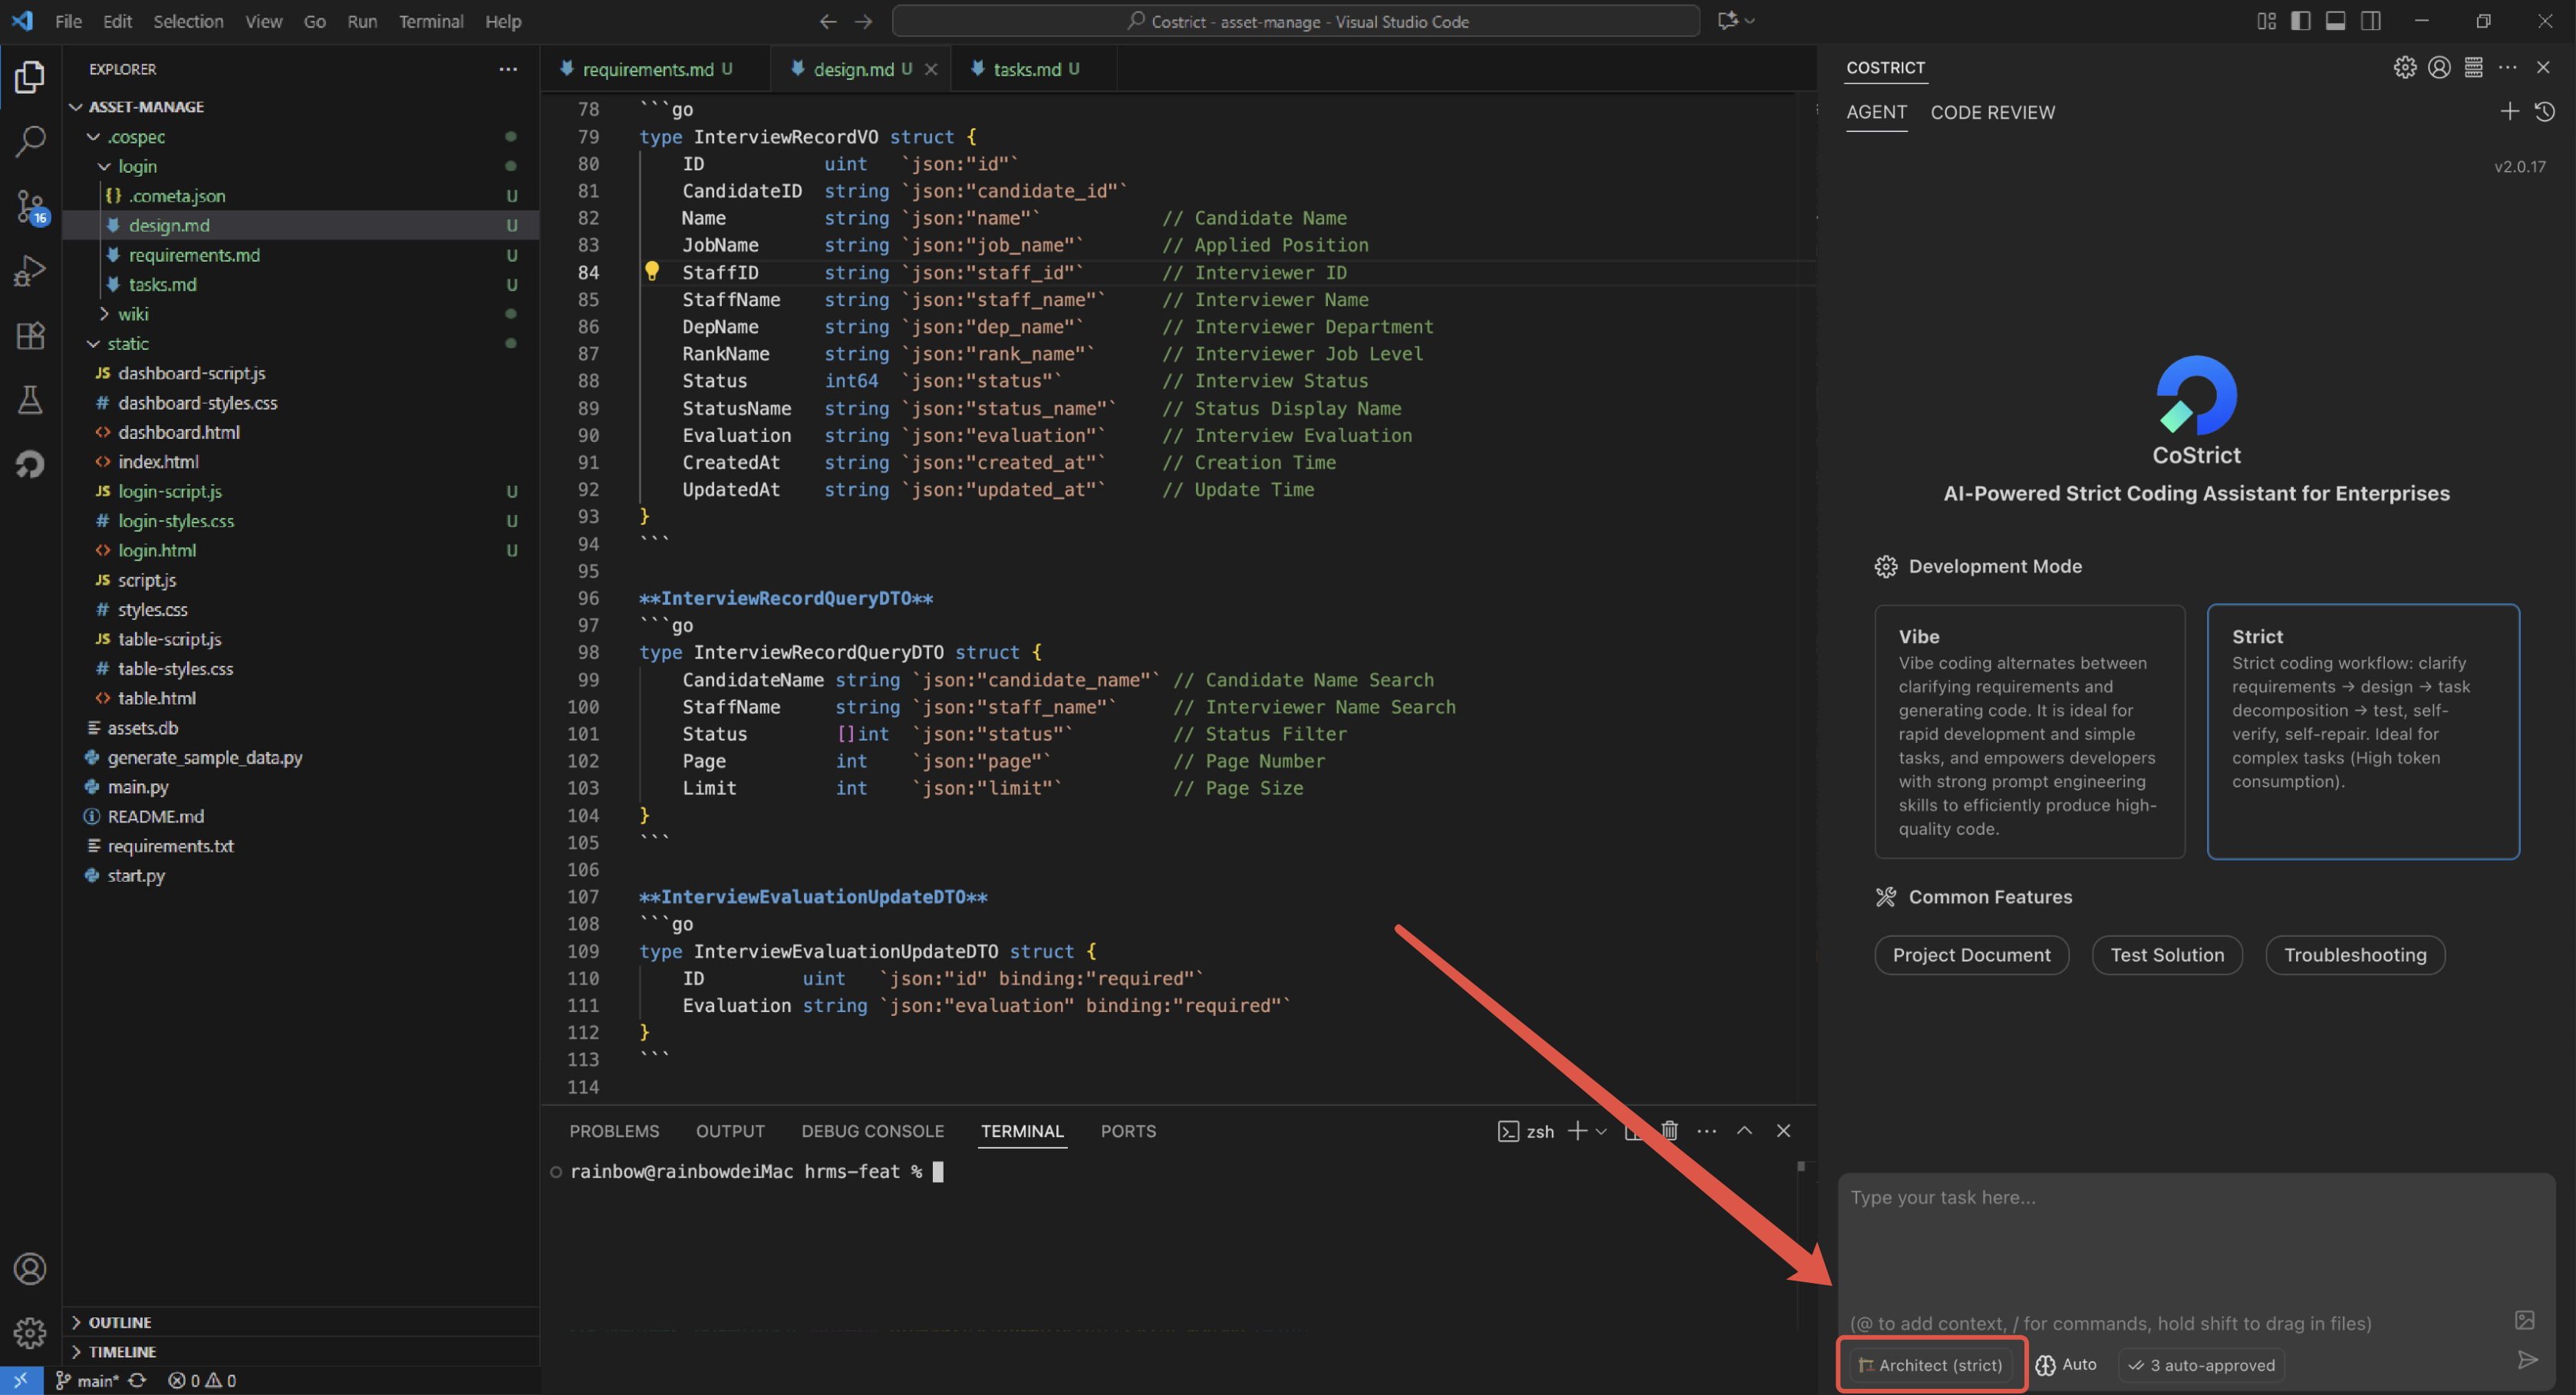Open Architect (strict) mode dropdown
This screenshot has height=1395, width=2576.
[1930, 1364]
